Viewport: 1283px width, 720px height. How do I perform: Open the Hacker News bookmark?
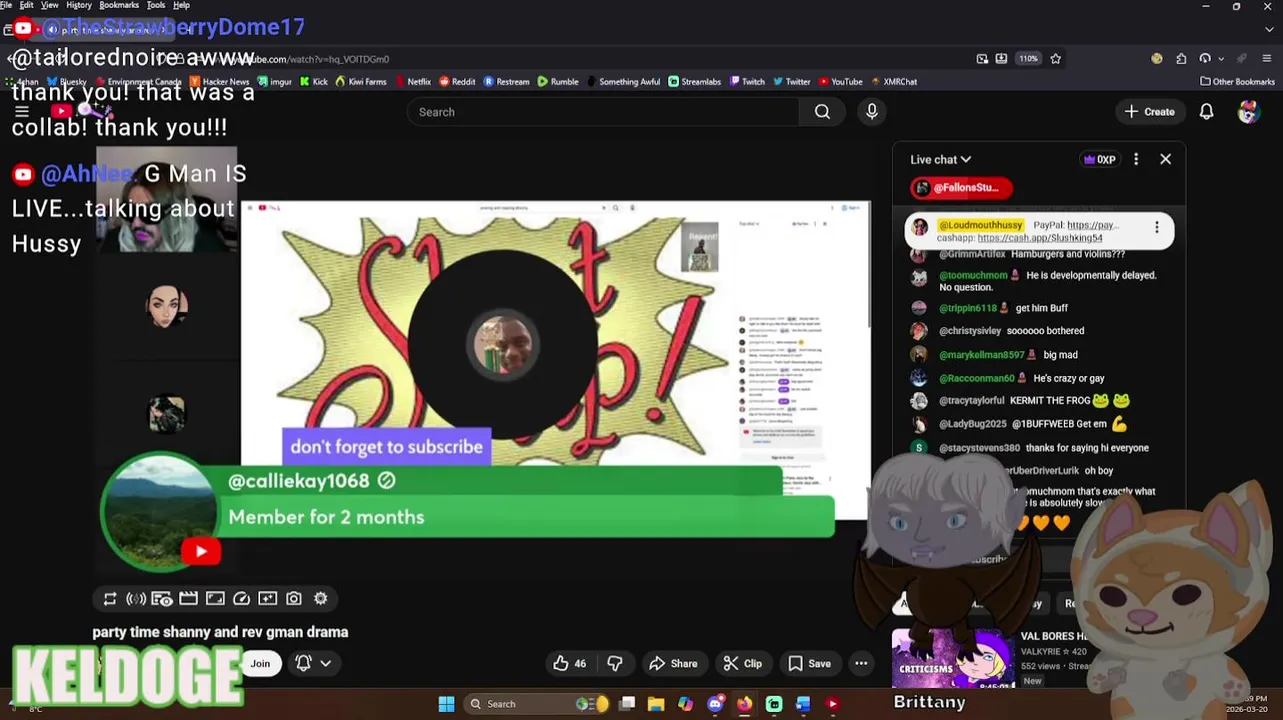pos(219,81)
